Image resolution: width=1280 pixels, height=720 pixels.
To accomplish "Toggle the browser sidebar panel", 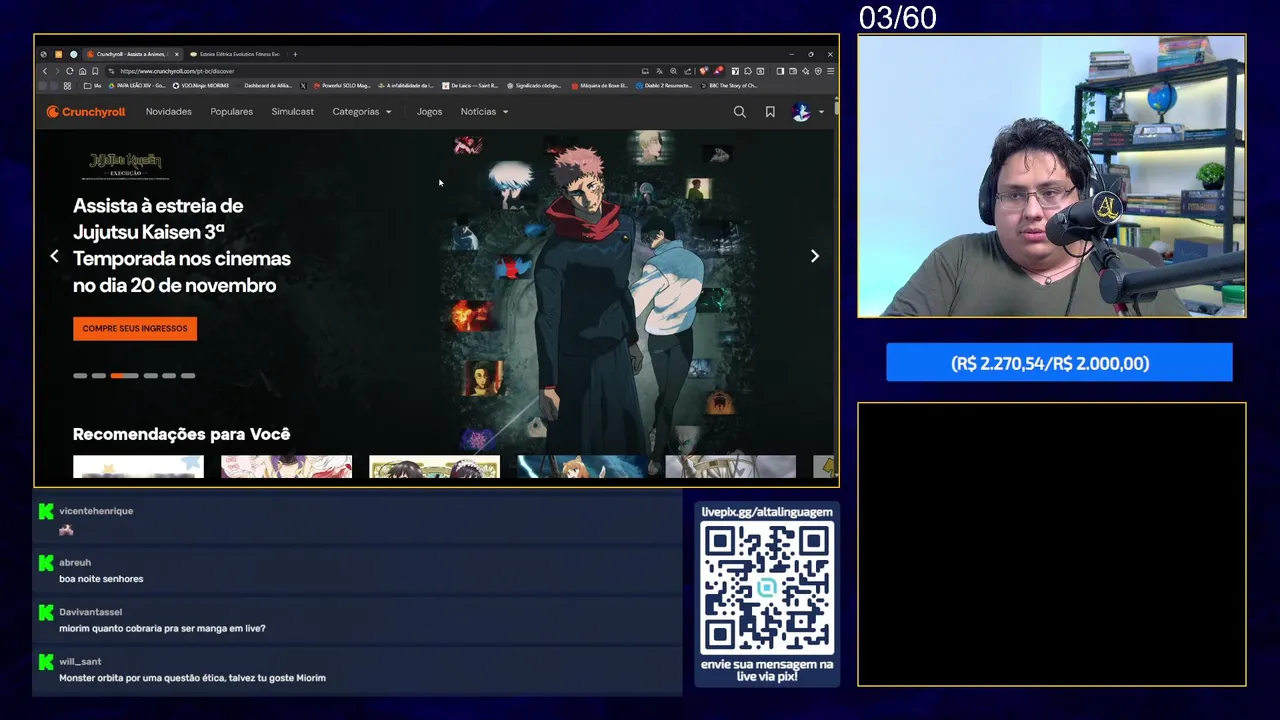I will [x=780, y=71].
